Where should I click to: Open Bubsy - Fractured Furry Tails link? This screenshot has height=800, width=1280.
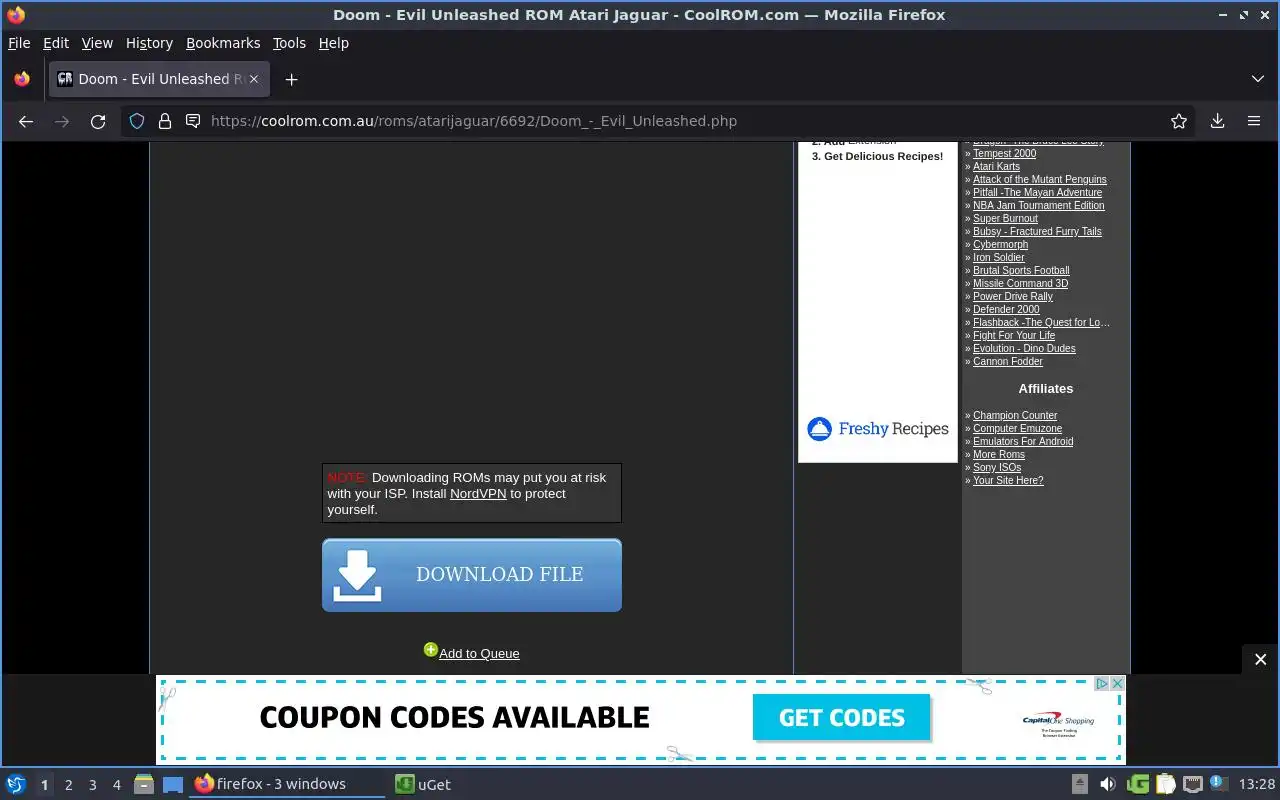[x=1037, y=232]
